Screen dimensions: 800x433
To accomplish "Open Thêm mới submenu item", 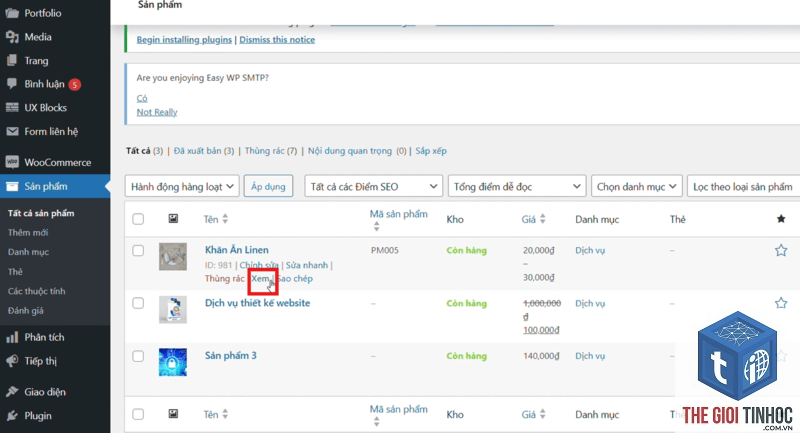I will pos(28,233).
